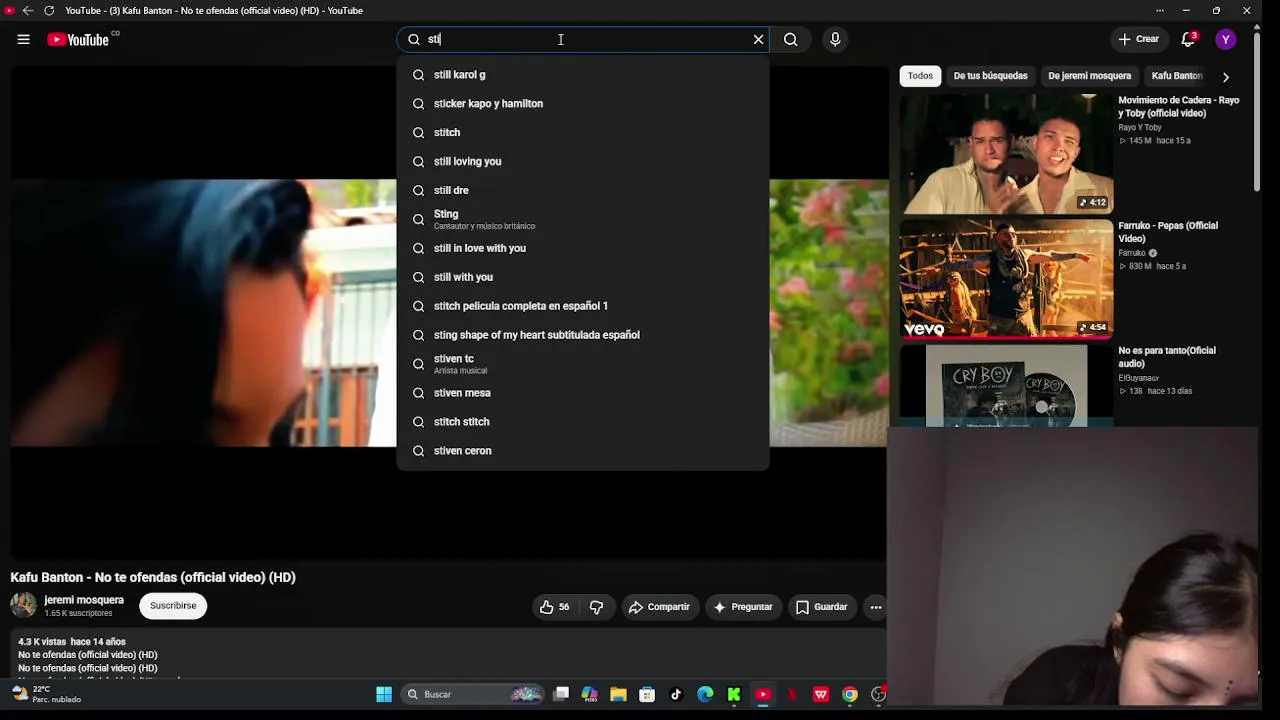Open 'No es para tanto (Official audio)' title
Viewport: 1280px width, 720px height.
point(1167,357)
